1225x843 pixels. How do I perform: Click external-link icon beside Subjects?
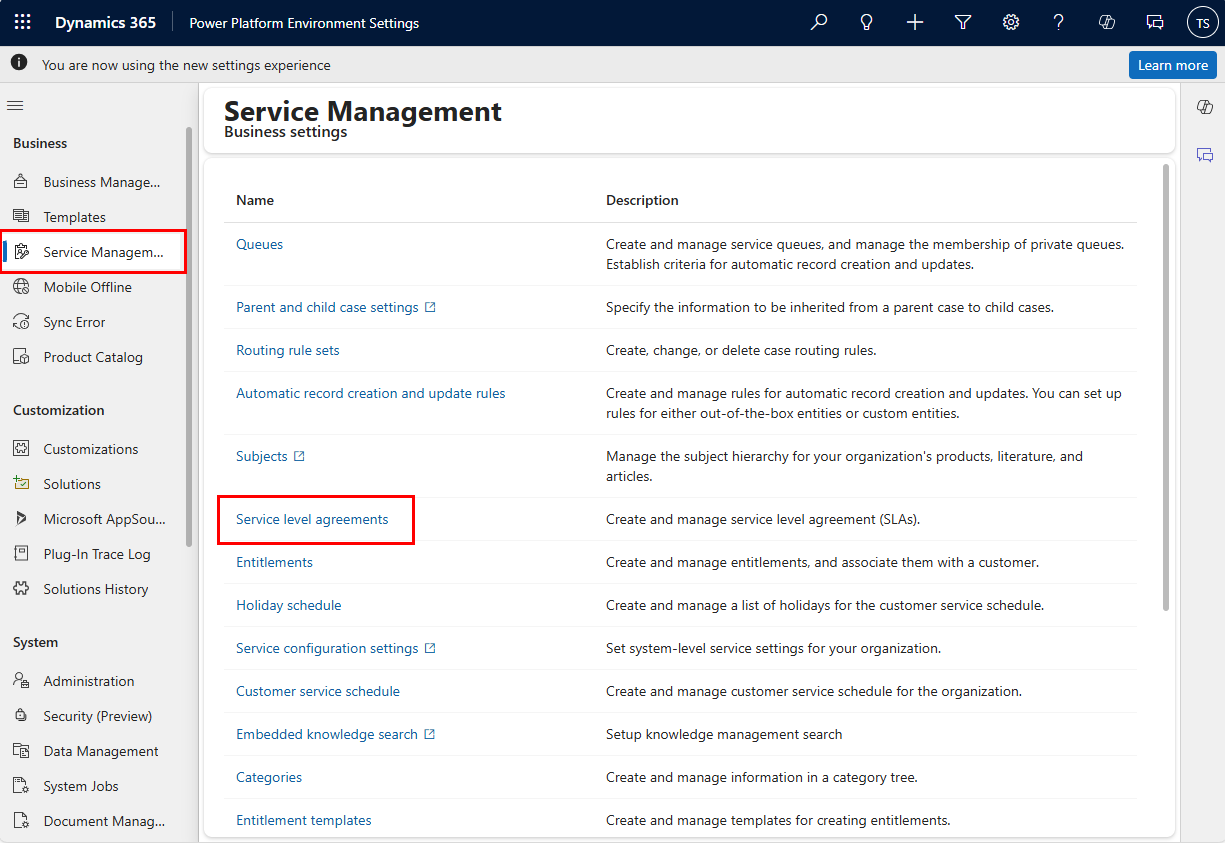299,456
